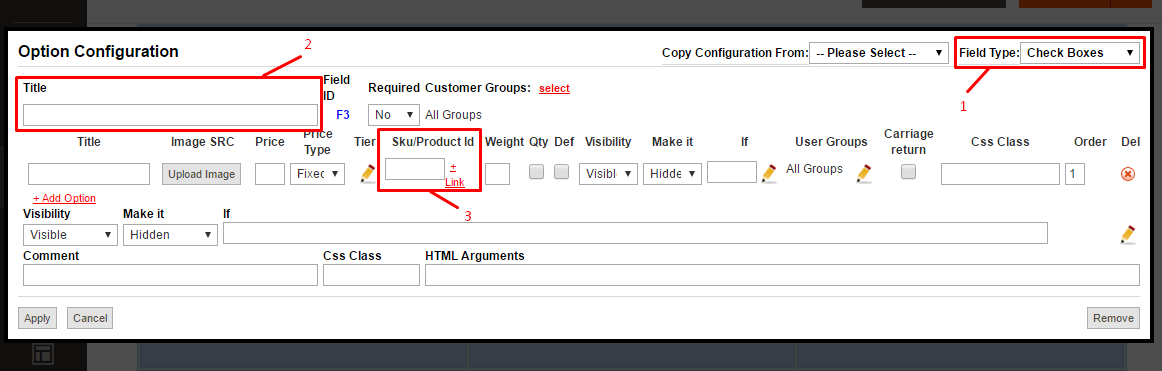The width and height of the screenshot is (1162, 371).
Task: Focus option row If input field
Action: 731,172
